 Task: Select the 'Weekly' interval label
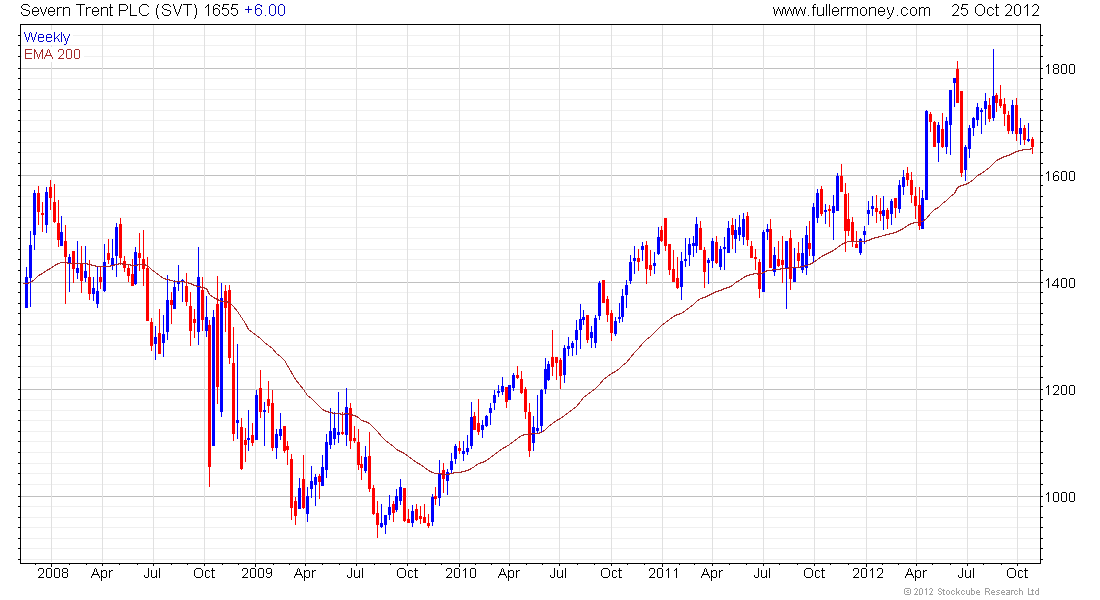point(47,38)
